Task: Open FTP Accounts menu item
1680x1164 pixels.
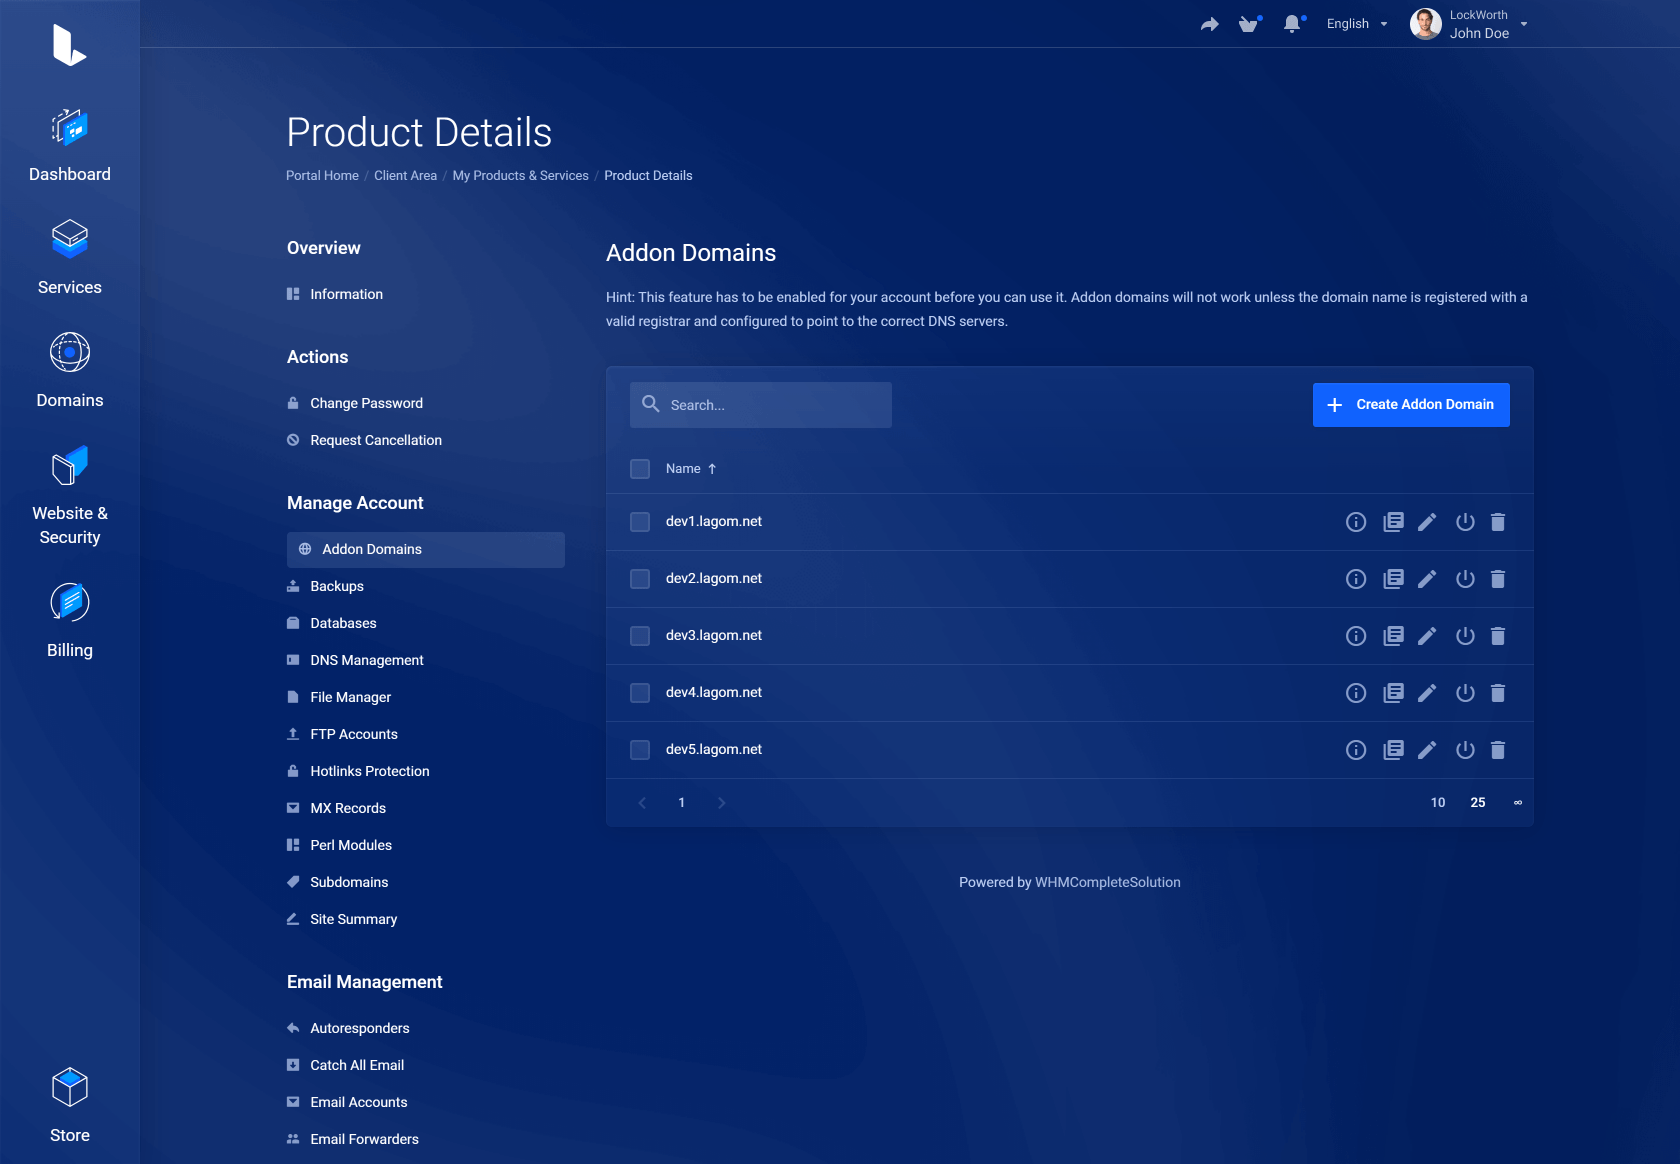Action: pos(354,734)
